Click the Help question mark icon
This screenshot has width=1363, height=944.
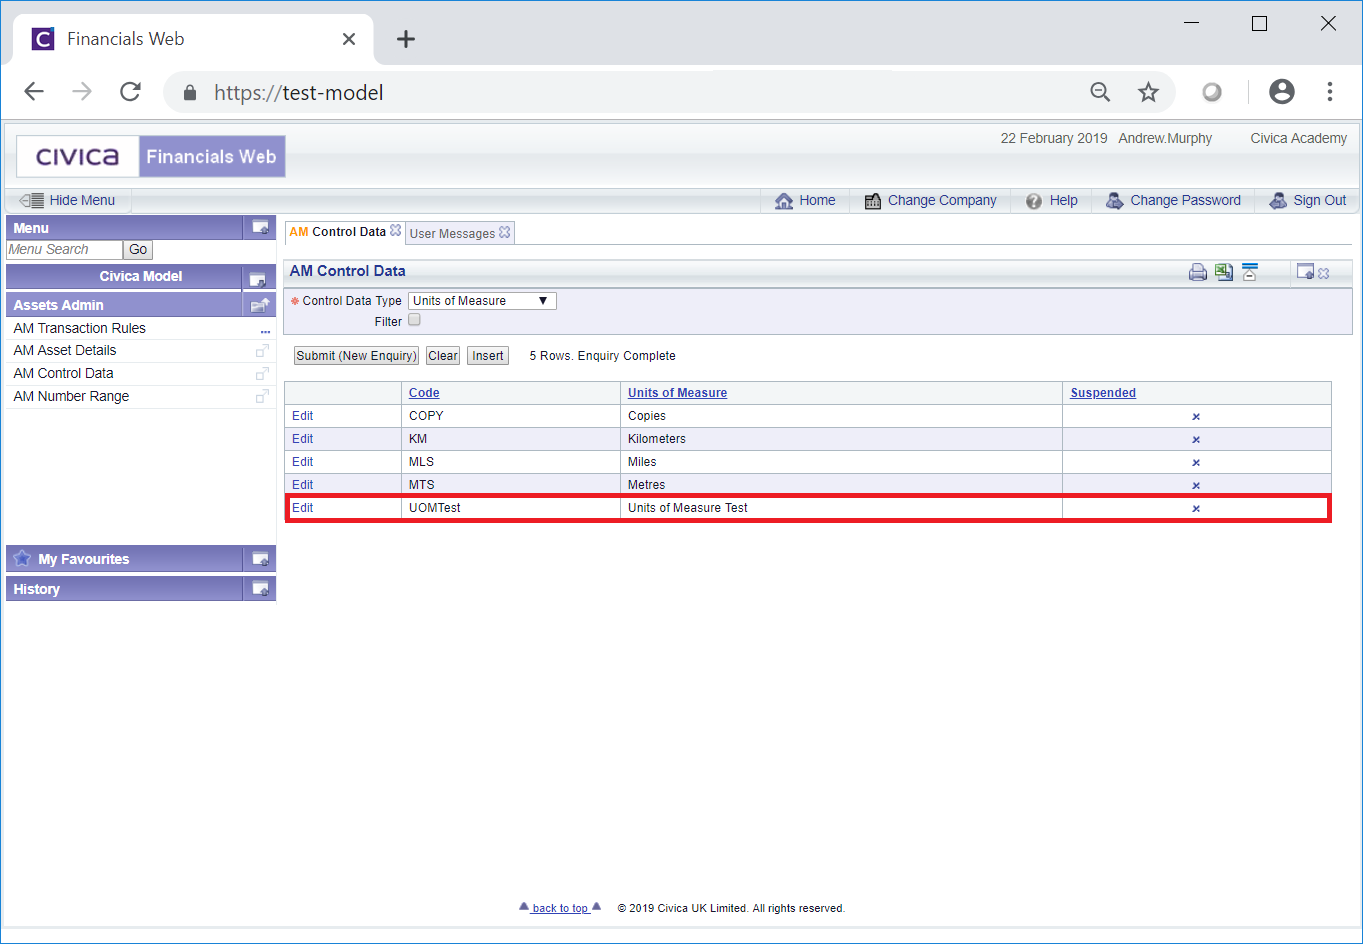[x=1034, y=201]
